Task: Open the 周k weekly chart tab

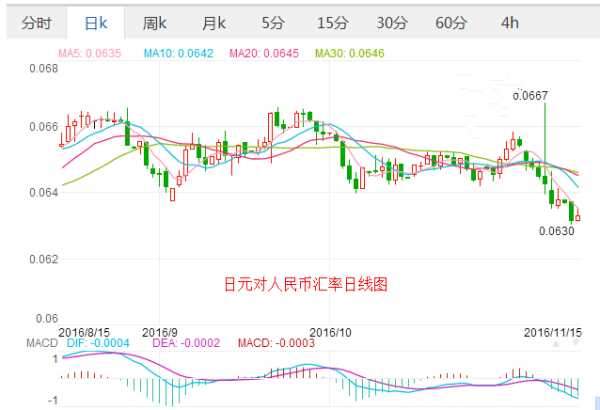Action: pos(155,23)
